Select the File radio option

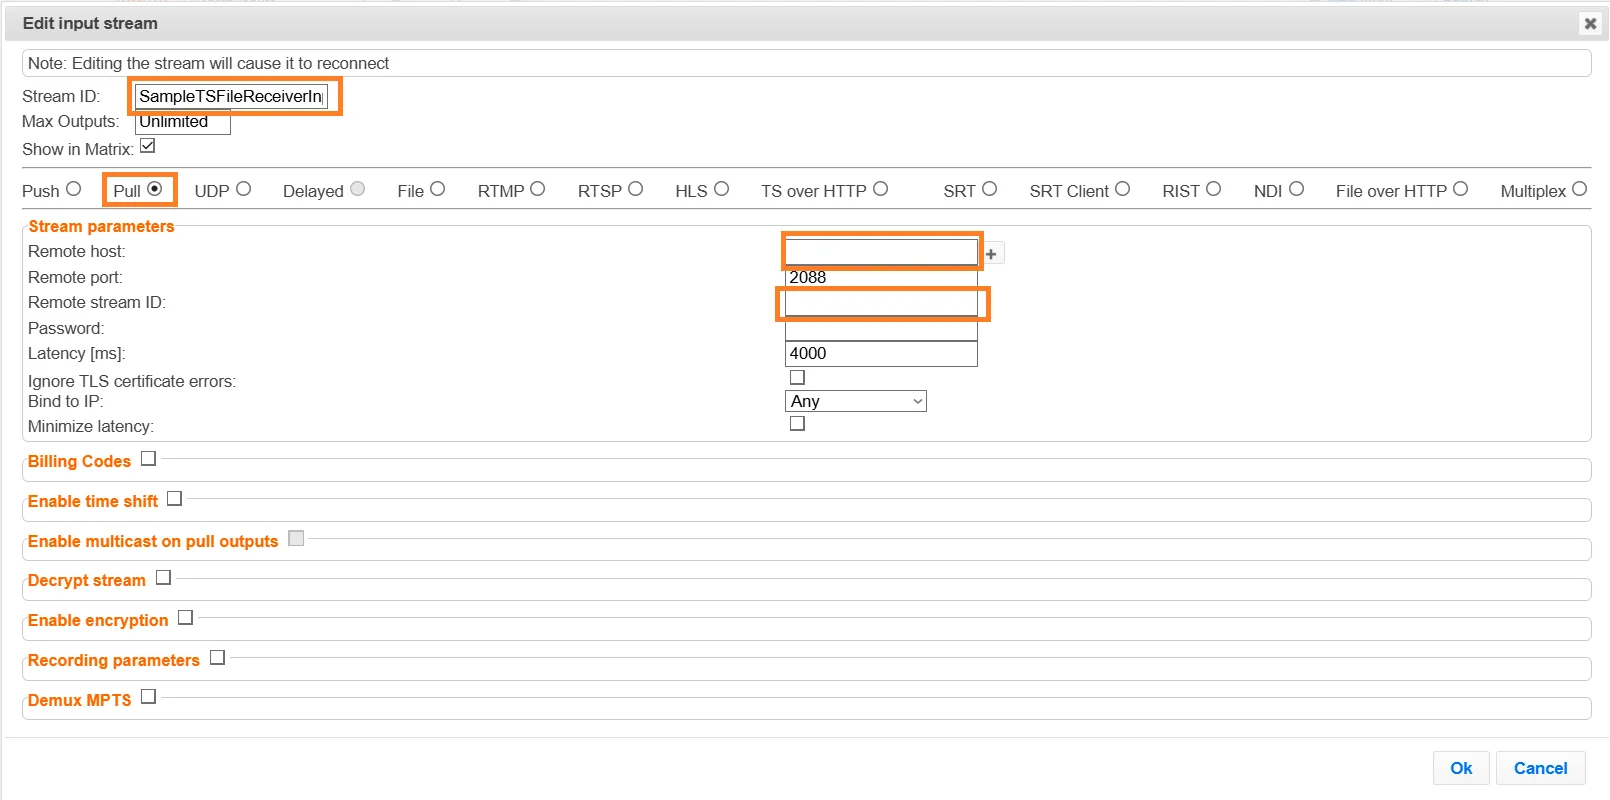click(x=437, y=189)
